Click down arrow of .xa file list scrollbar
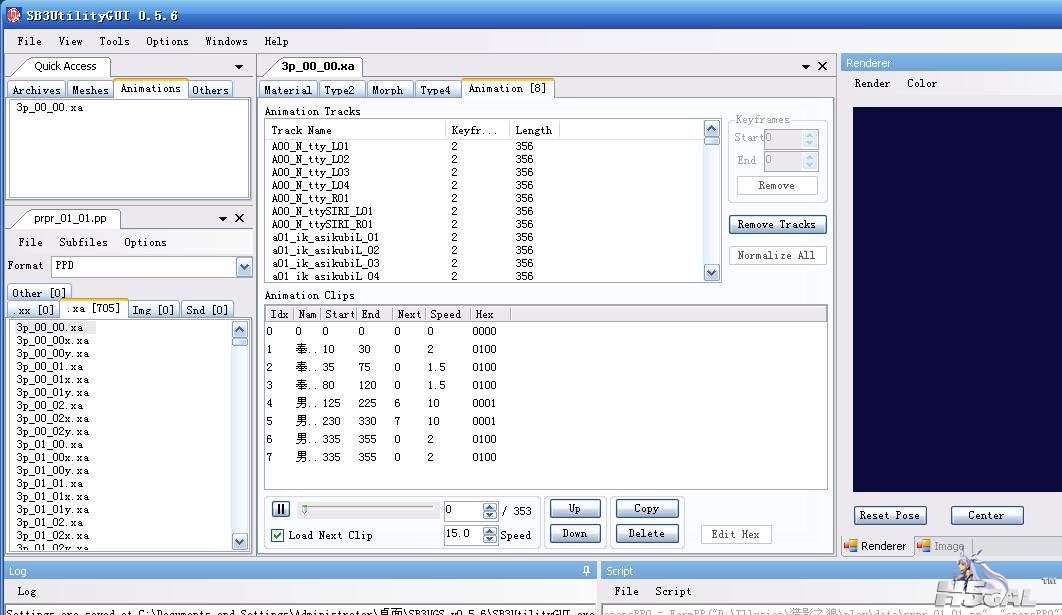Viewport: 1062px width, 615px height. tap(239, 541)
